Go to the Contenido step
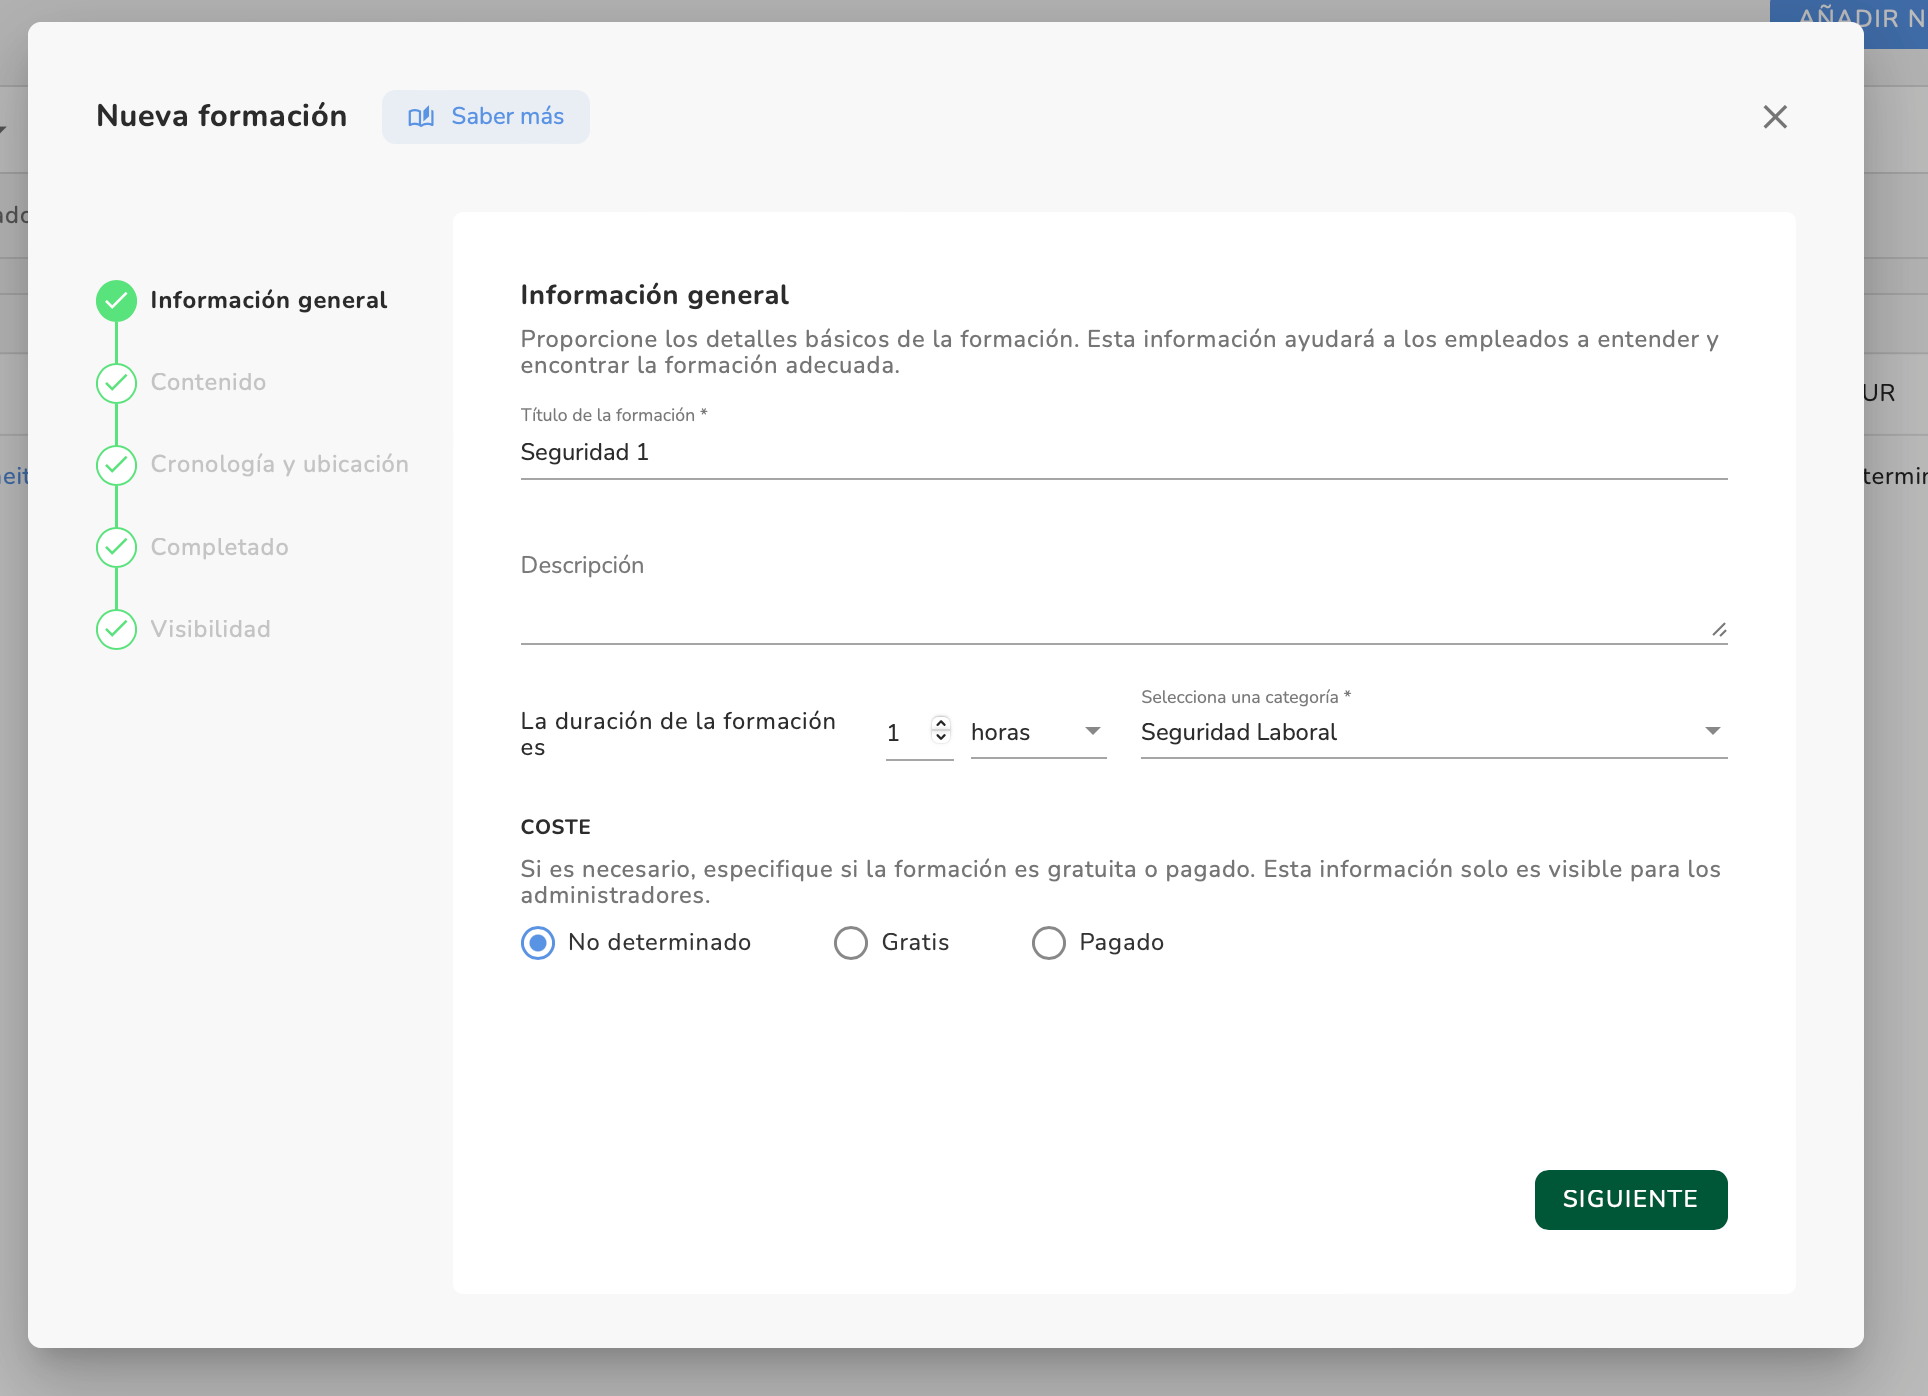This screenshot has width=1928, height=1396. [x=208, y=383]
